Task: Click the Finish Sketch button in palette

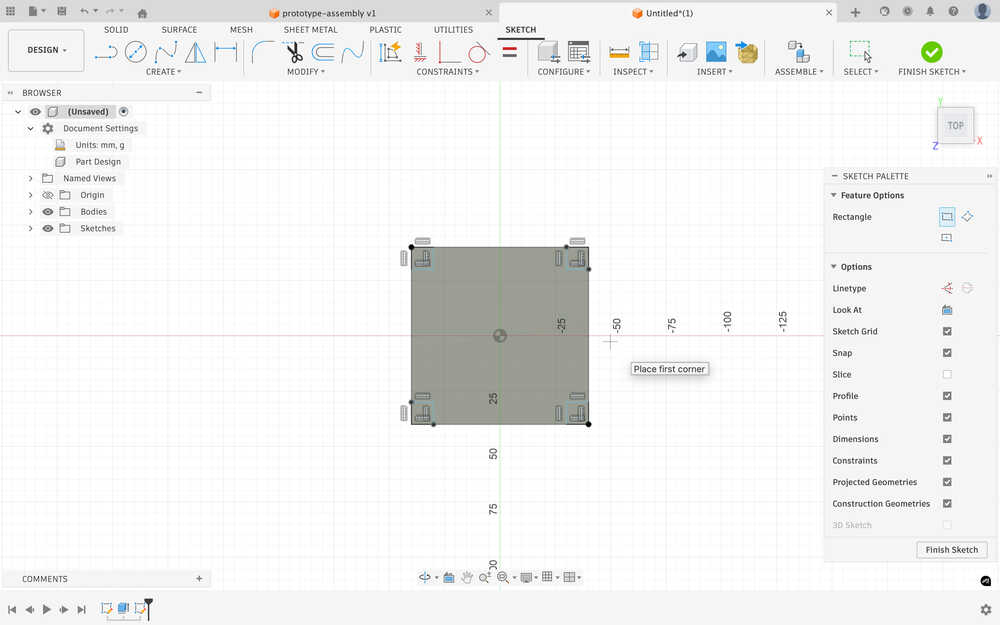Action: pyautogui.click(x=951, y=550)
